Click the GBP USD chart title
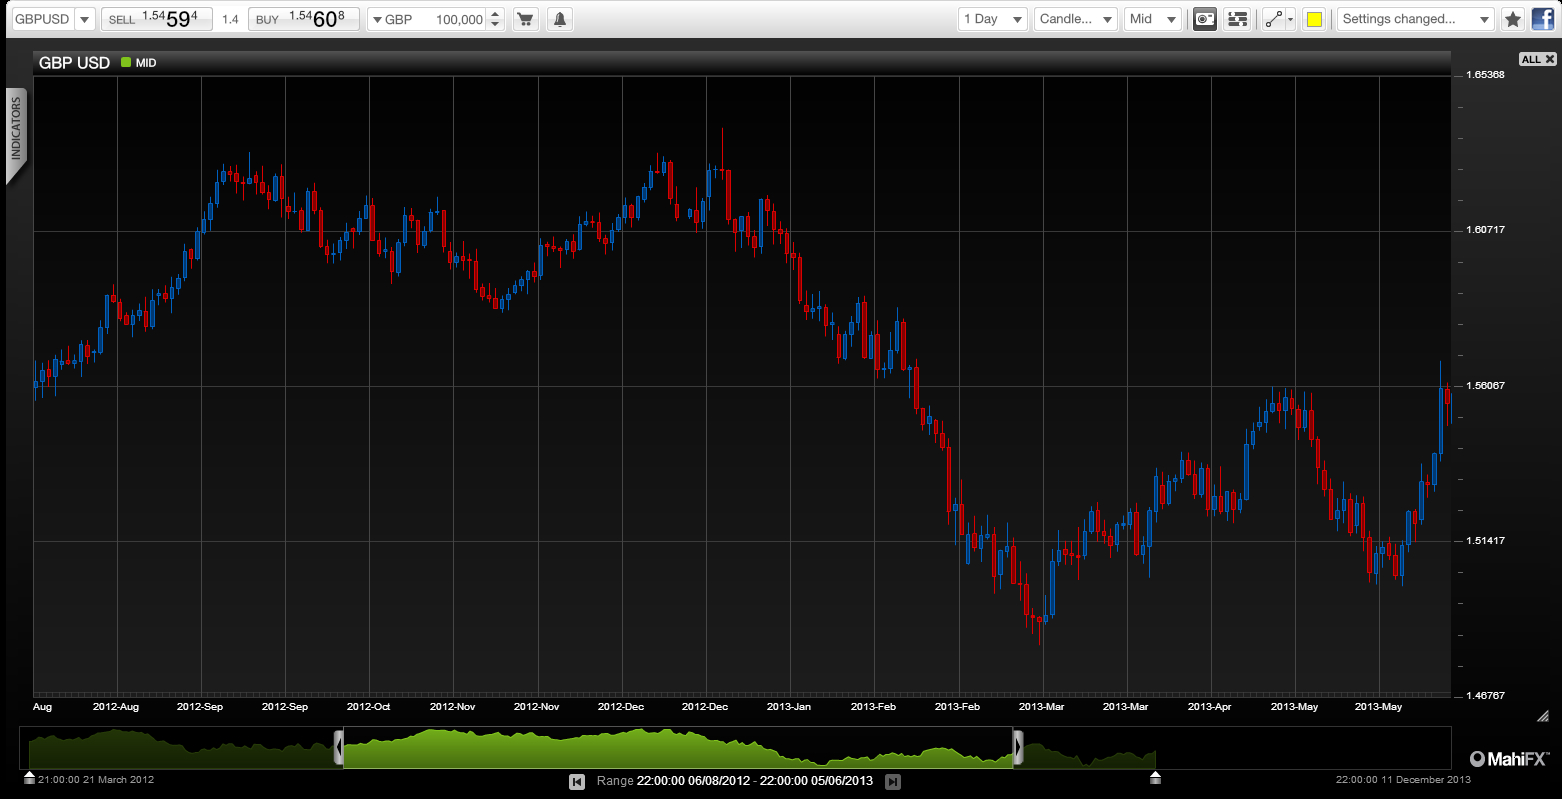Screen dimensions: 1562x799 (74, 62)
